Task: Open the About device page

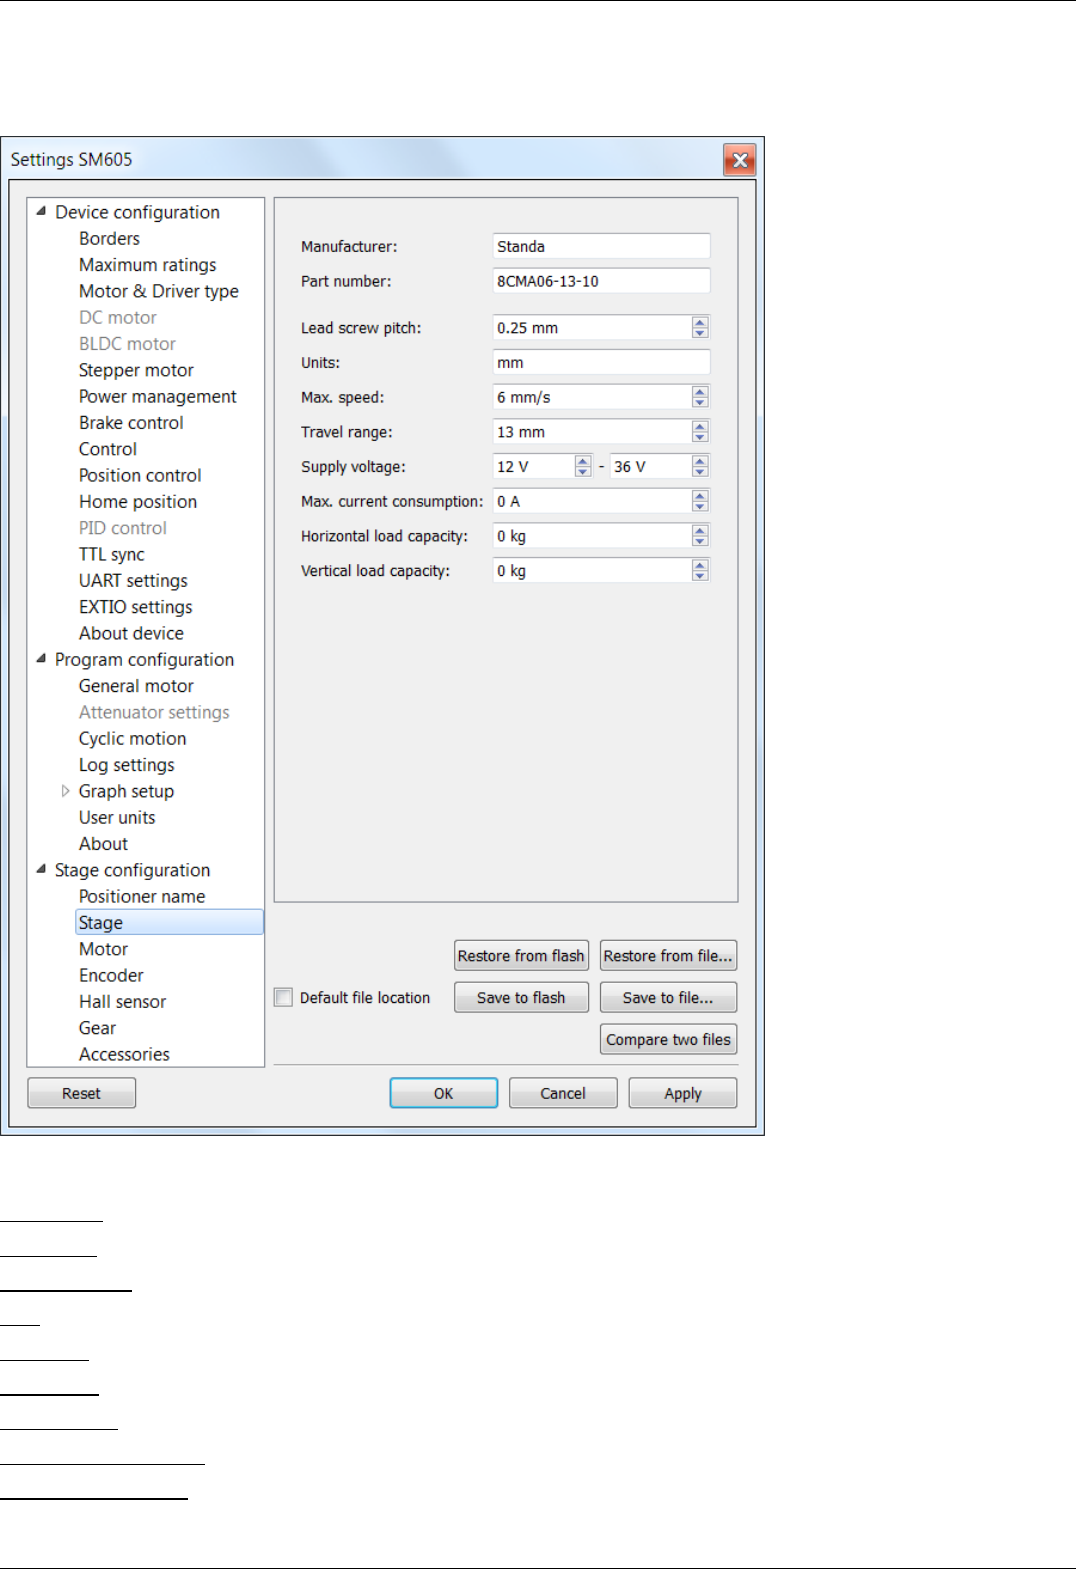Action: click(131, 633)
